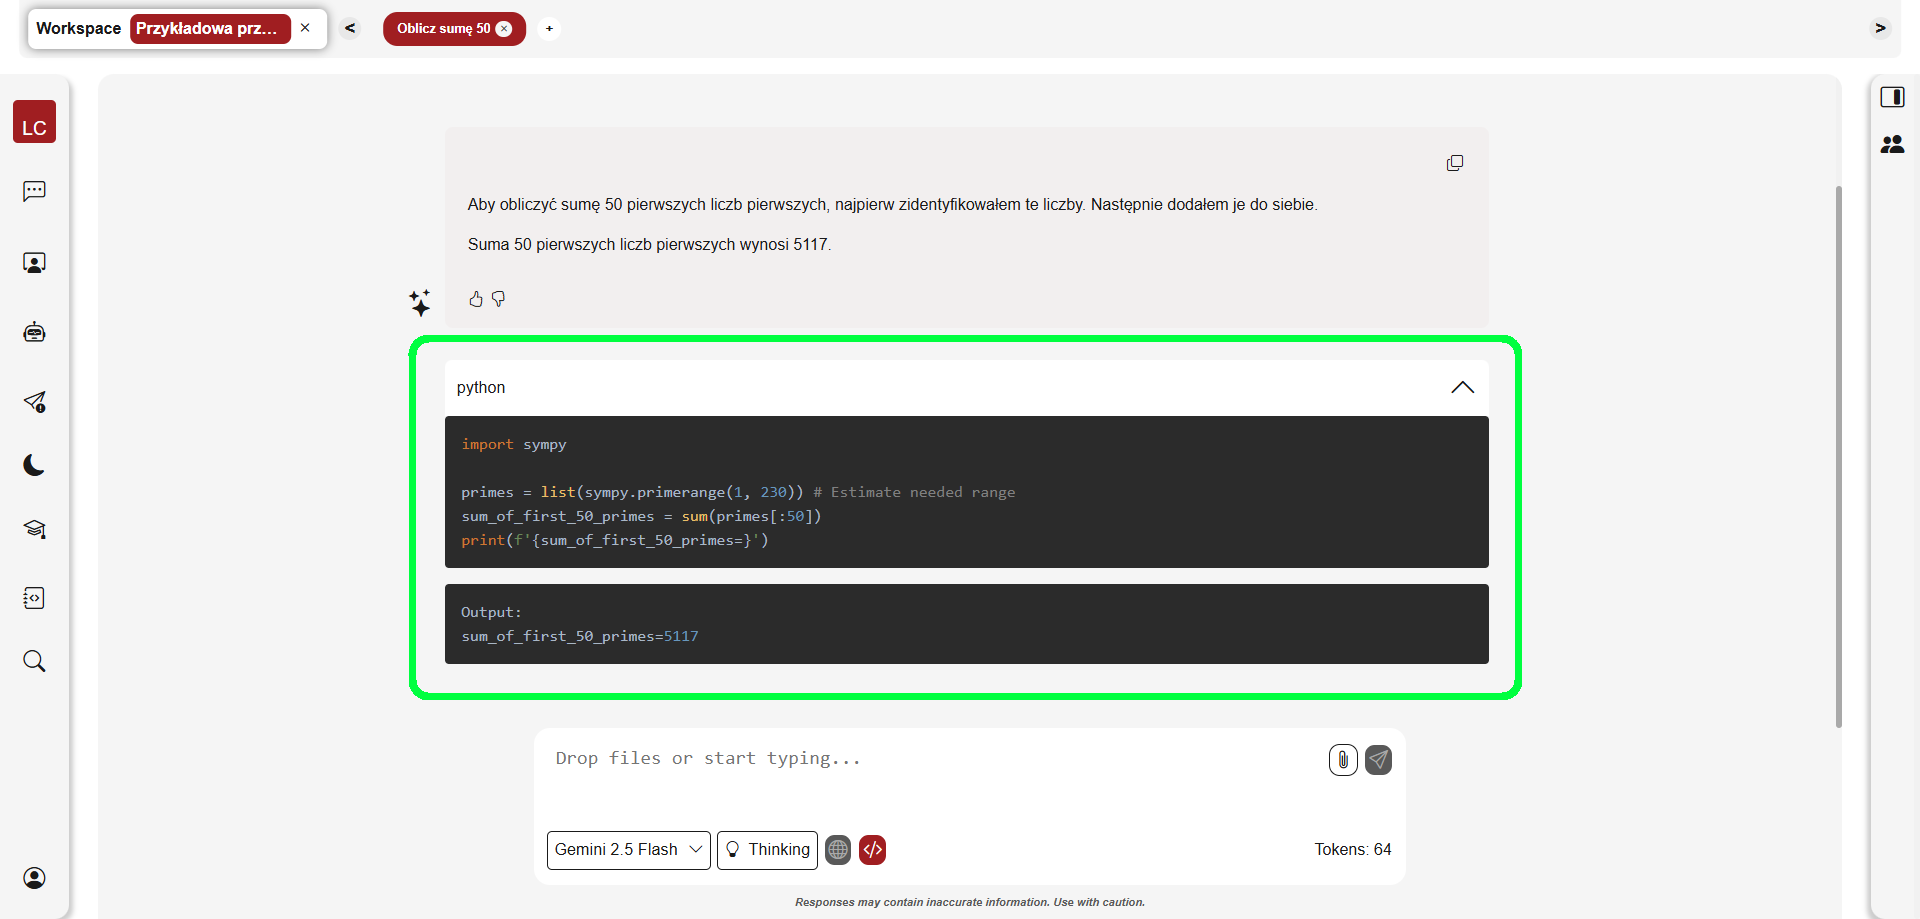Switch to the 'Oblicz sumę 50' tab
The height and width of the screenshot is (919, 1920).
[443, 29]
